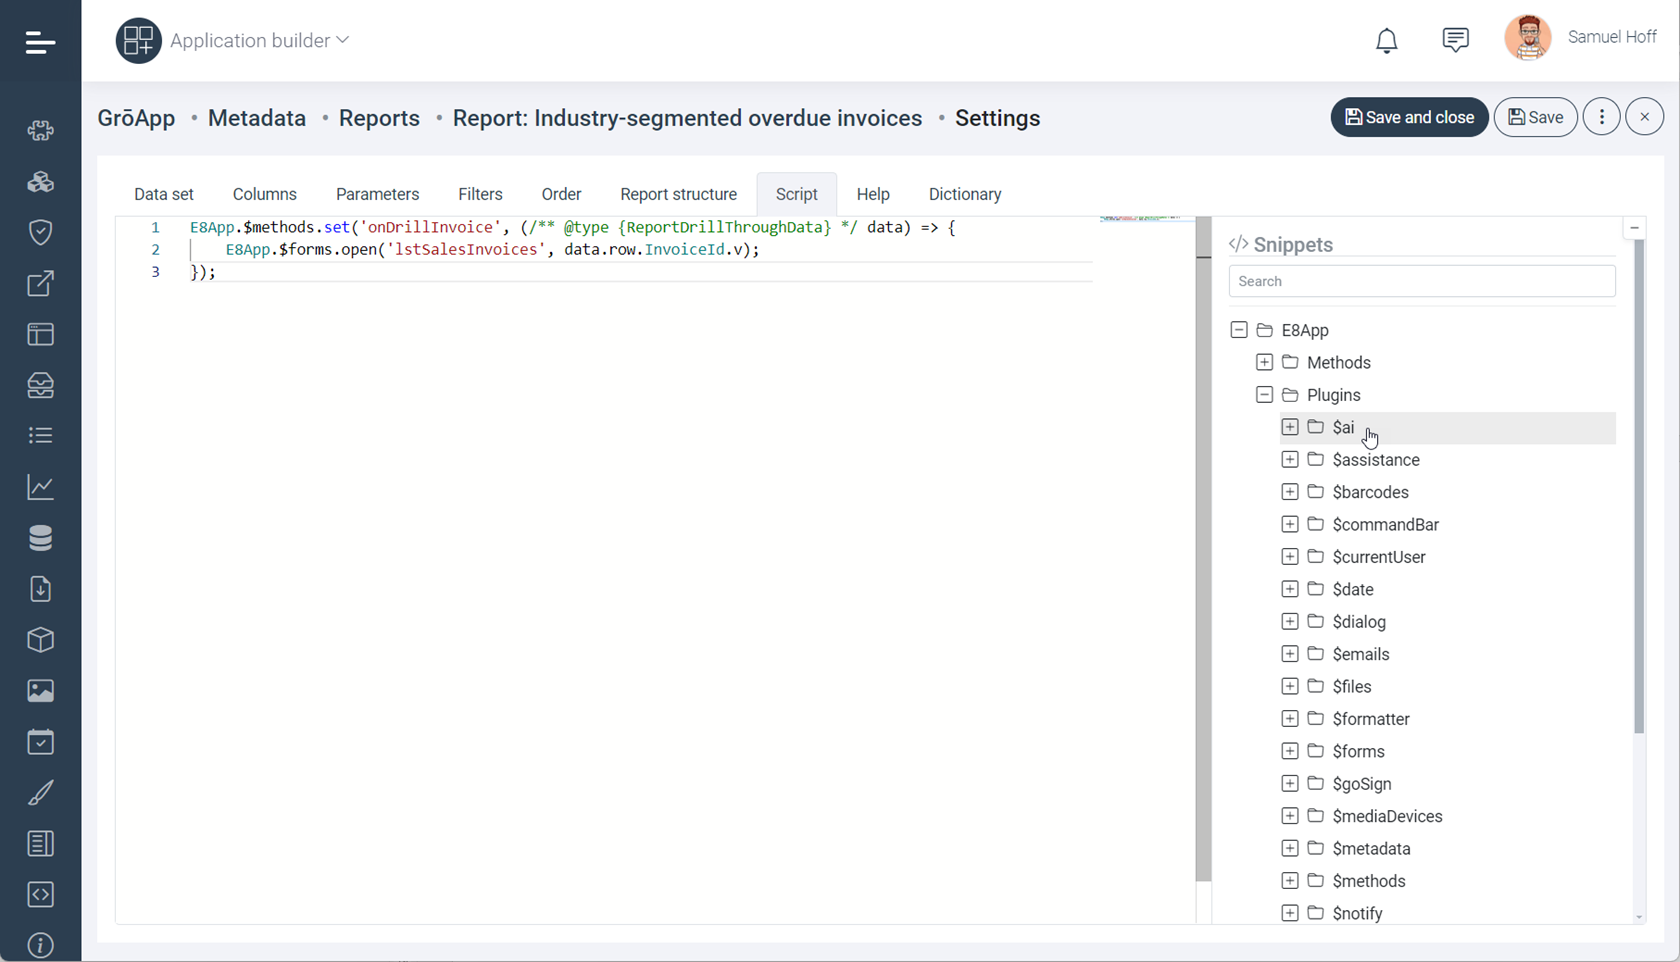Screen dimensions: 1680x962
Task: Click the Save and close button
Action: coord(1409,117)
